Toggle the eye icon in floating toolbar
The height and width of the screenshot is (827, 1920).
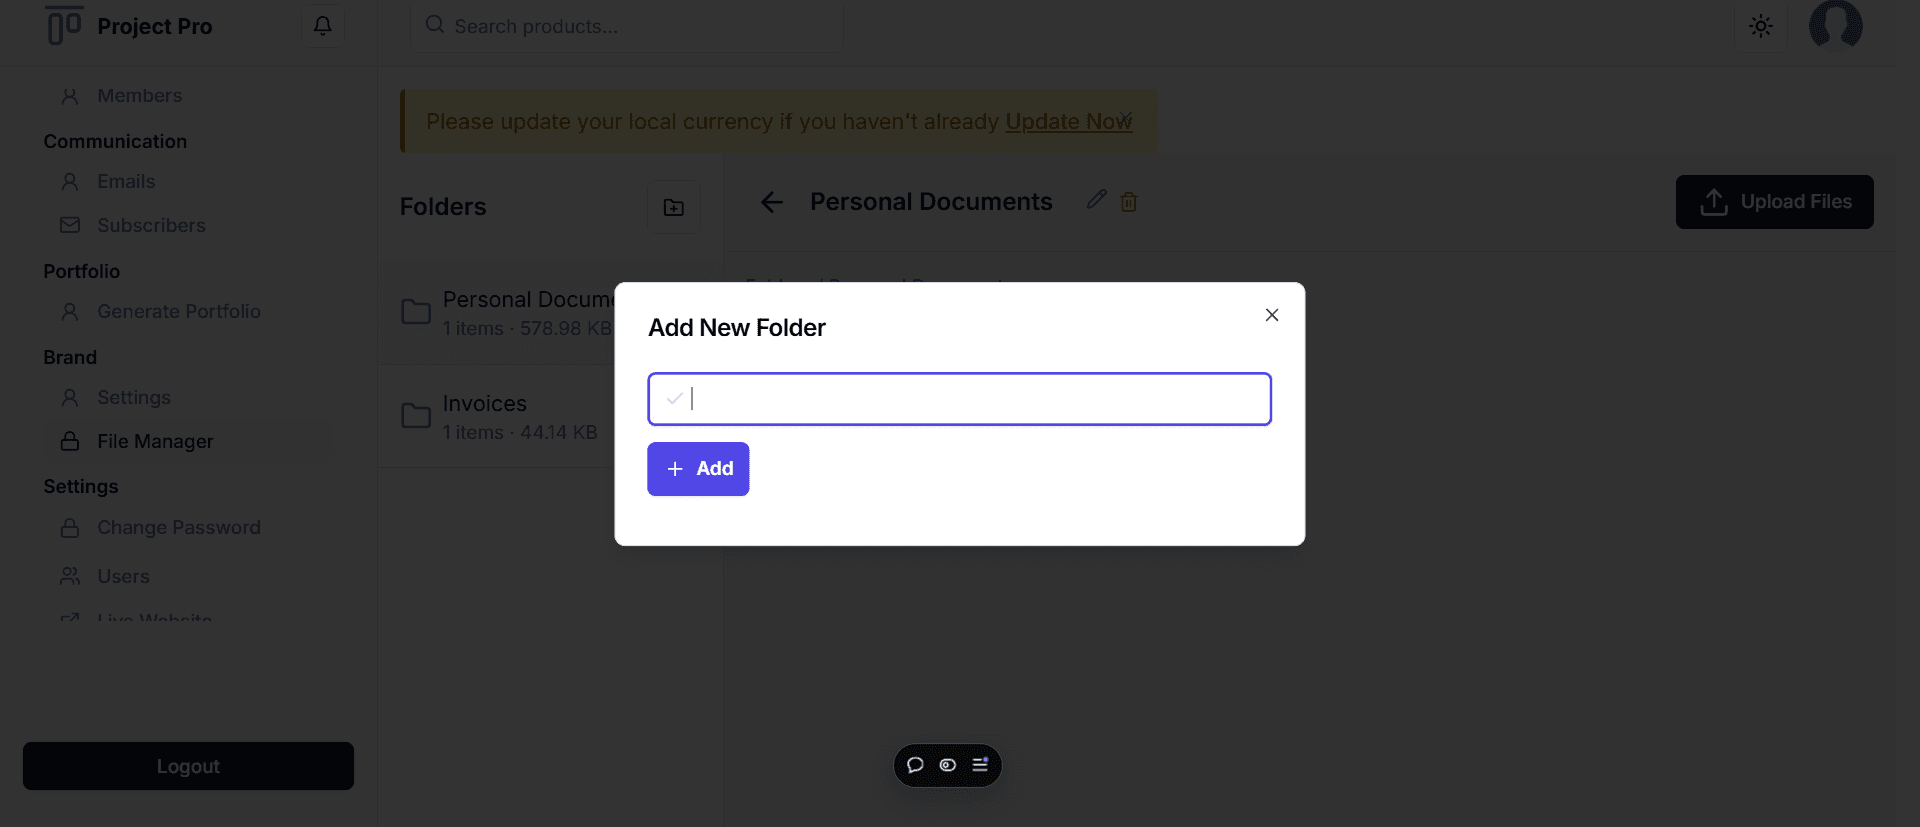[948, 765]
